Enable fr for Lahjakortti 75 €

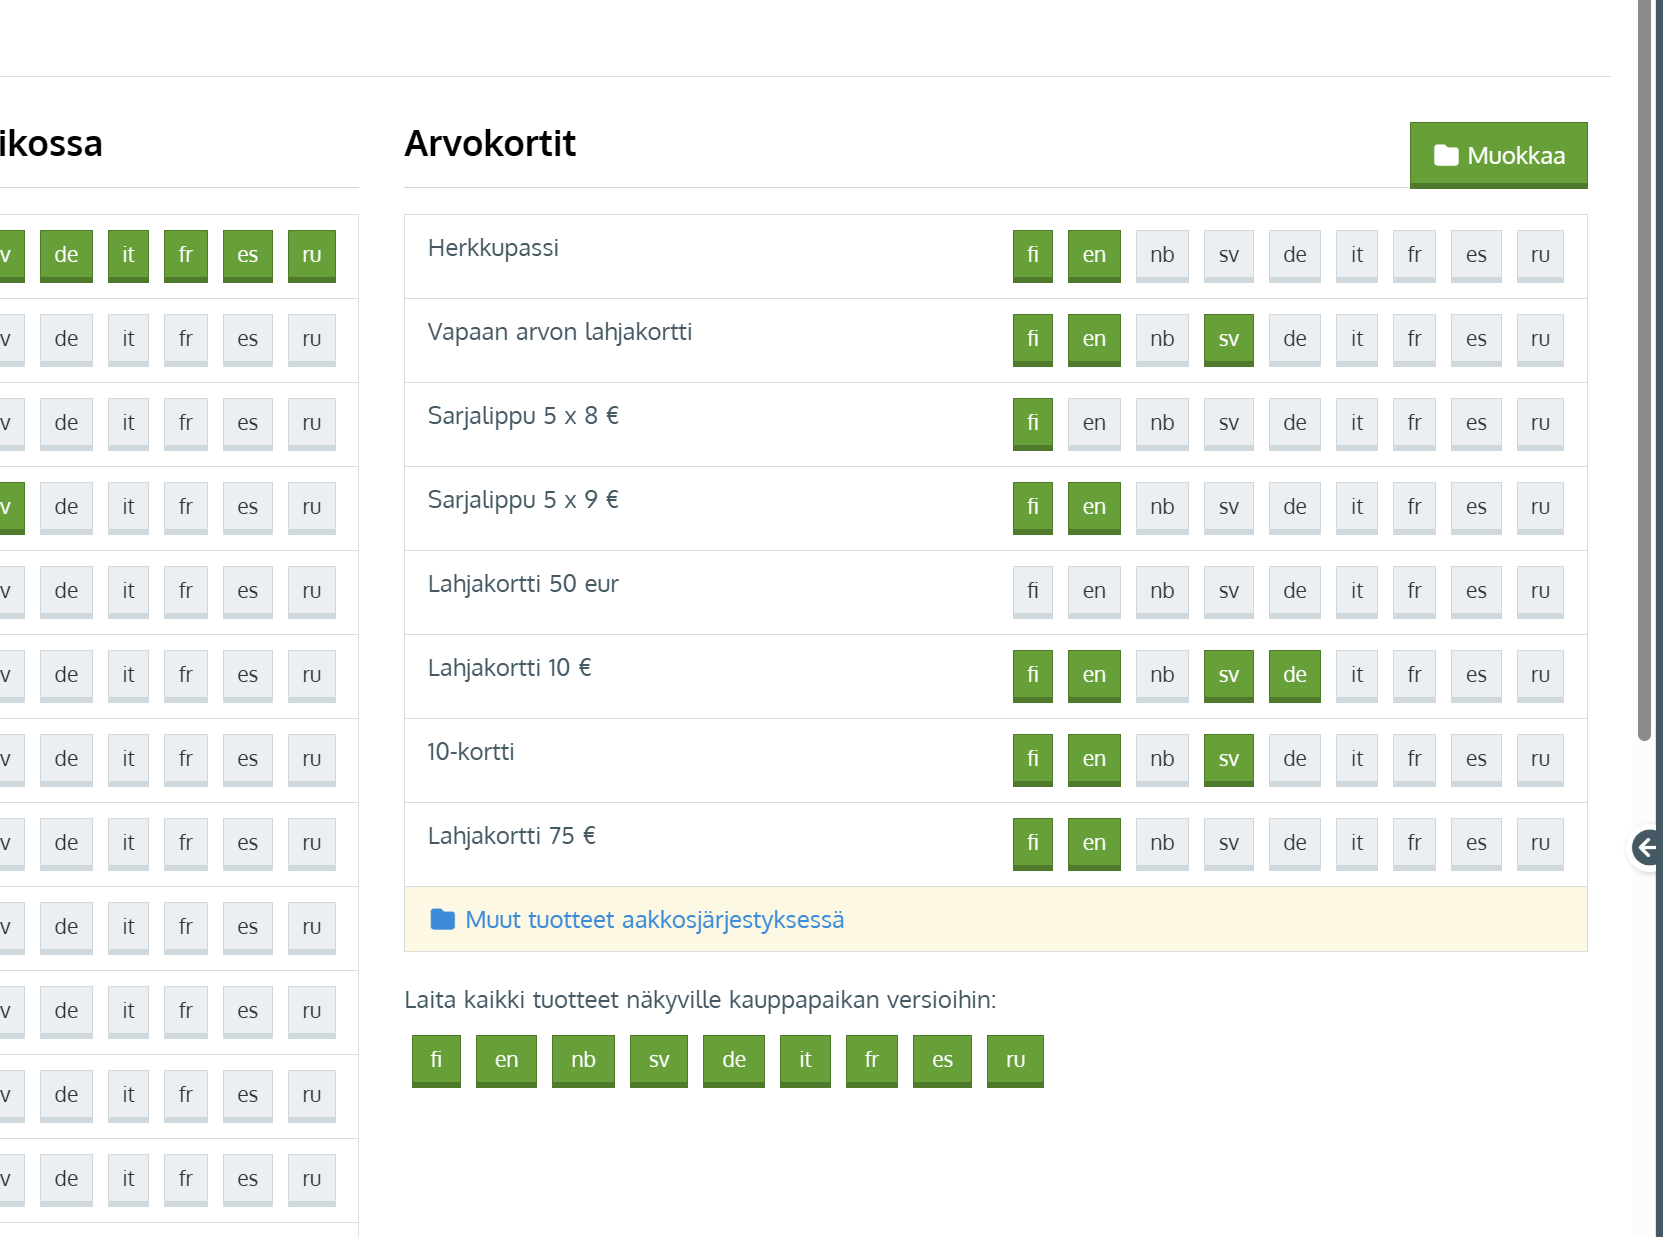tap(1414, 844)
